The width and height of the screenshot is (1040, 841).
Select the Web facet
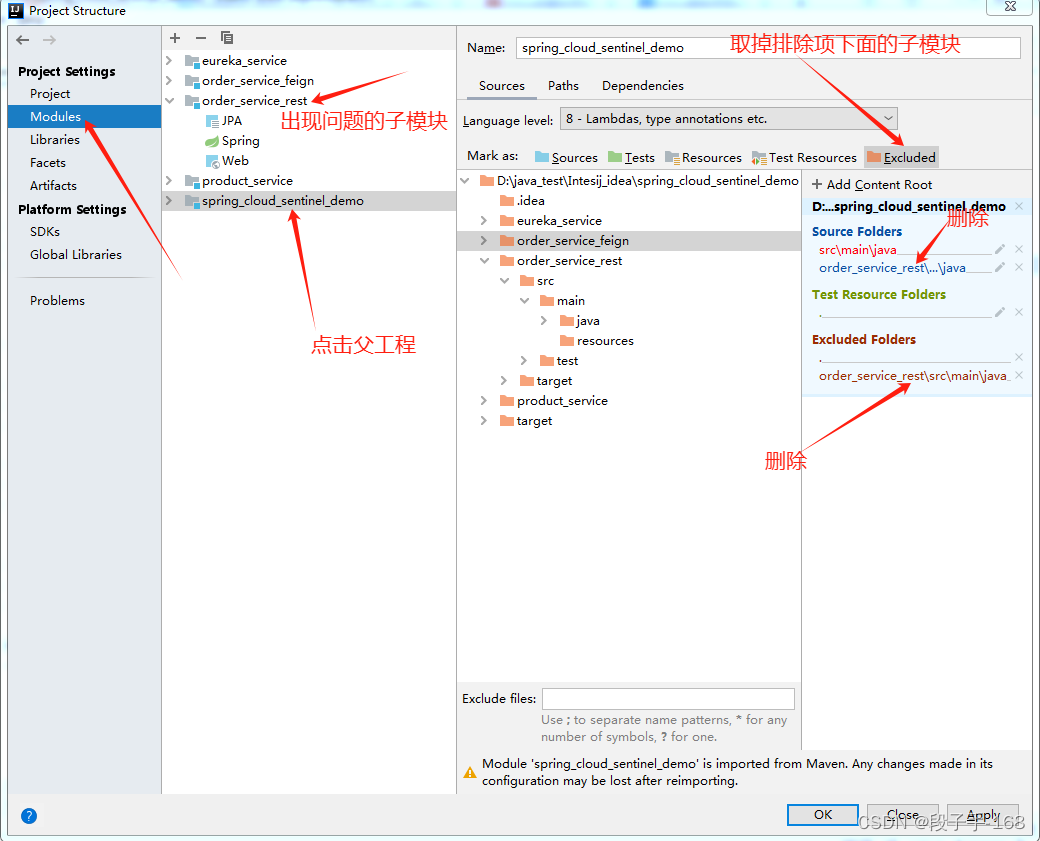pyautogui.click(x=227, y=161)
